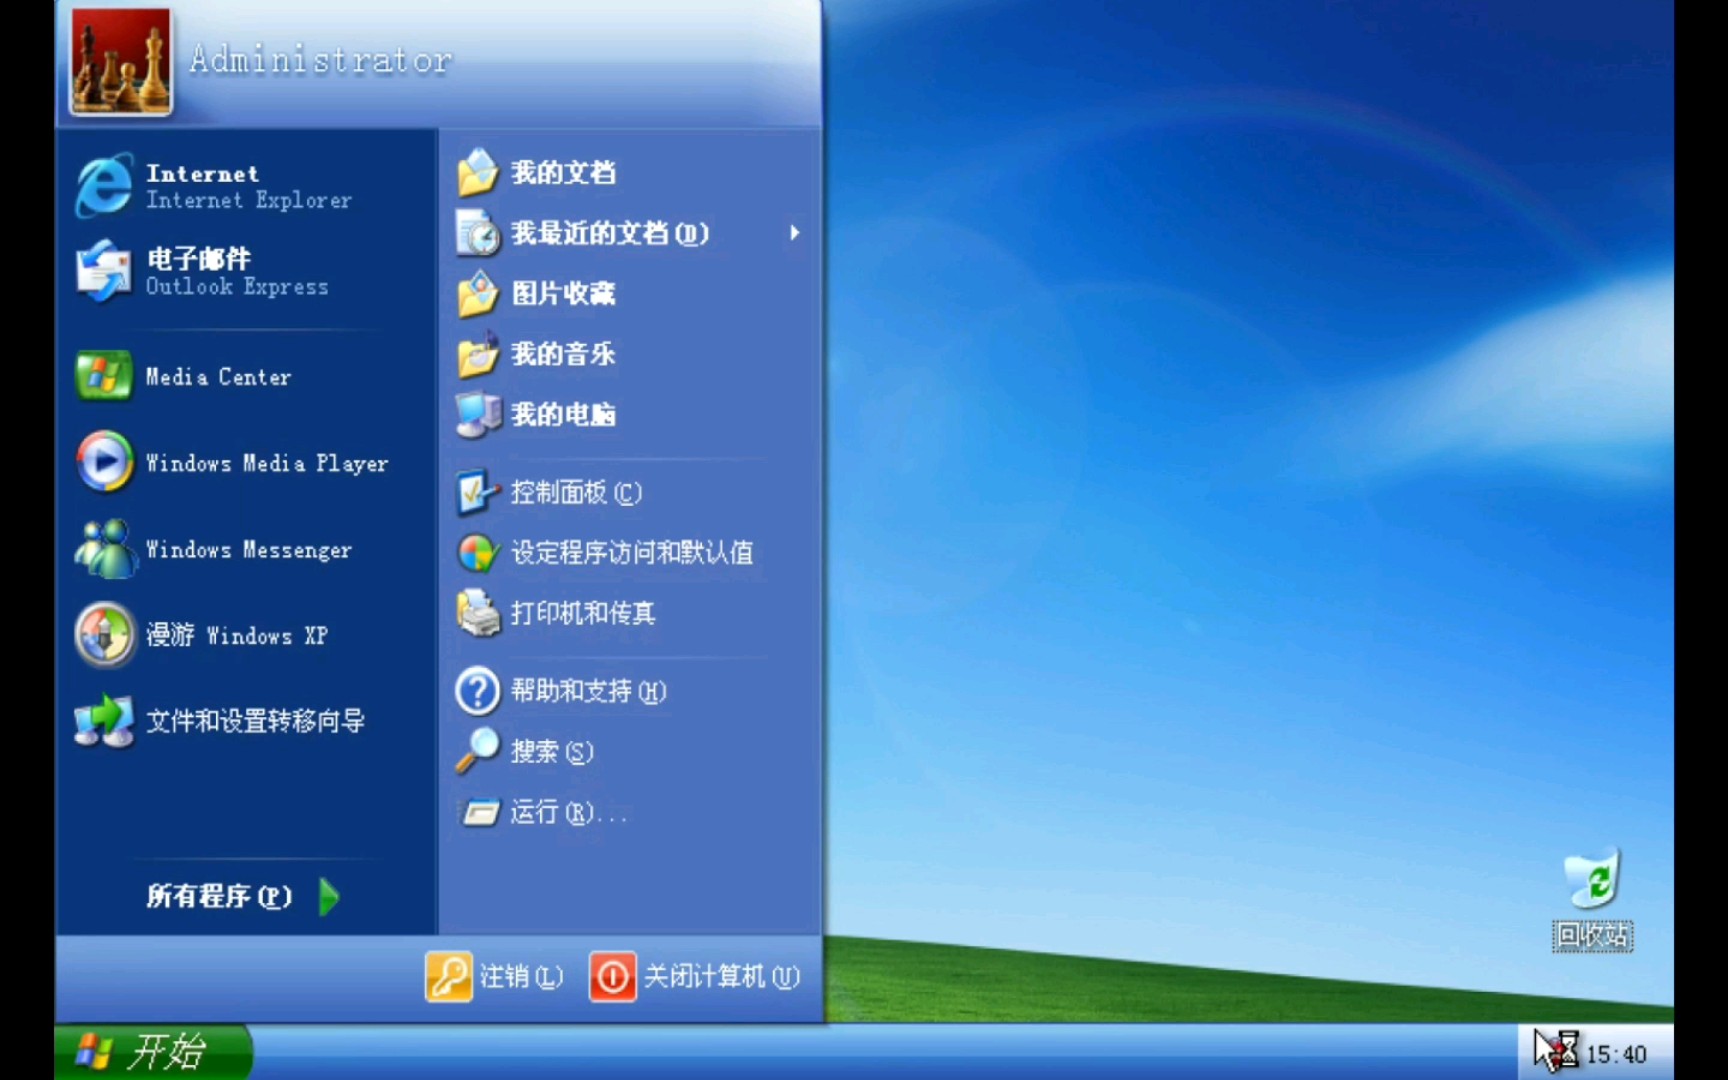Select 我的音乐 from Start menu
Screen dimensions: 1728x1080
point(563,354)
